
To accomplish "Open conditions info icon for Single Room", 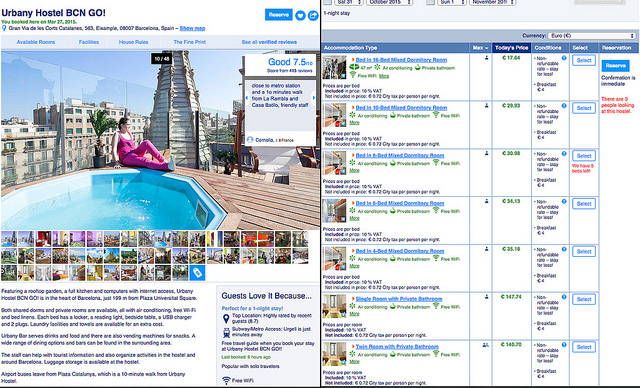I will pyautogui.click(x=564, y=297).
